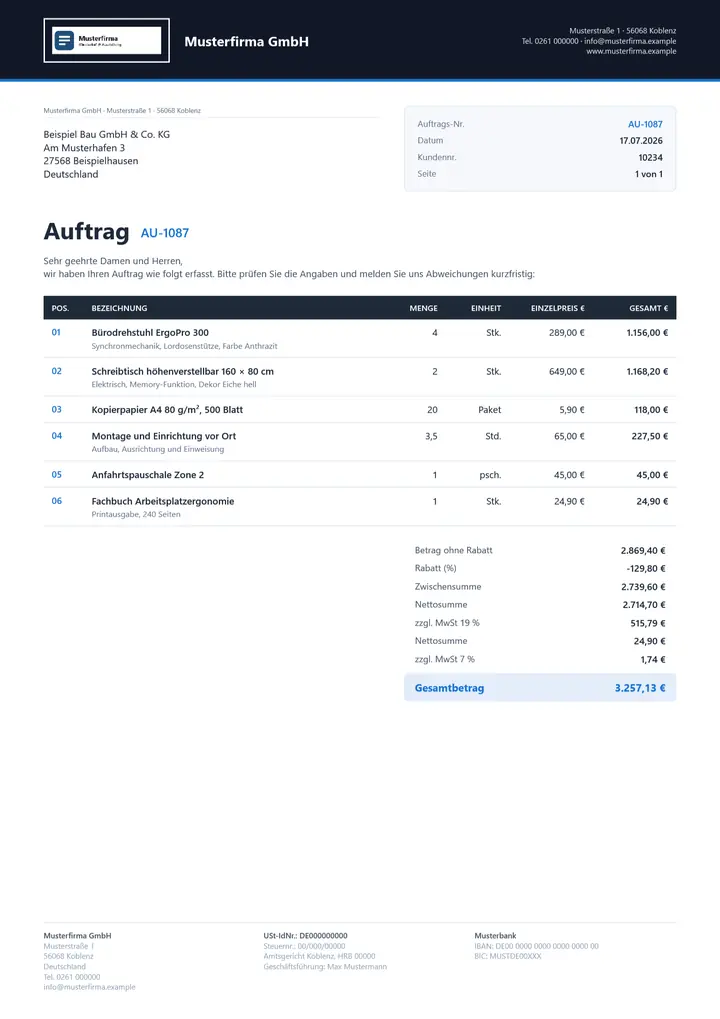Click total '118,00 €'
Image resolution: width=720 pixels, height=1019 pixels.
pos(651,410)
